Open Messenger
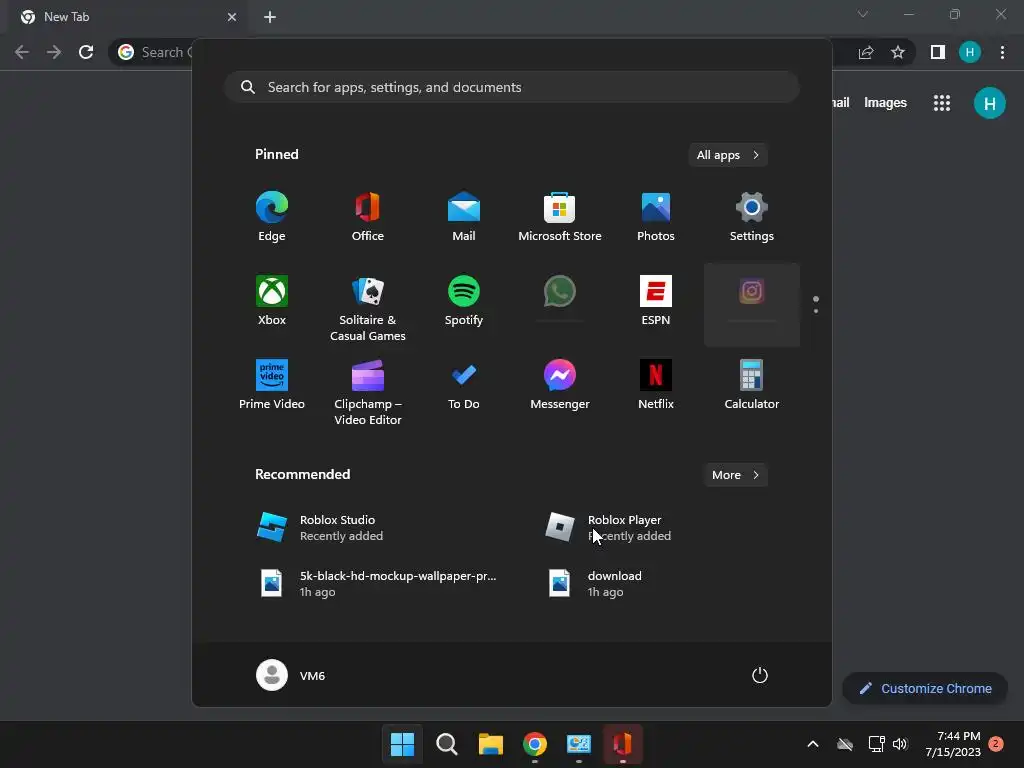Screen dimensions: 1024x768 pos(560,385)
